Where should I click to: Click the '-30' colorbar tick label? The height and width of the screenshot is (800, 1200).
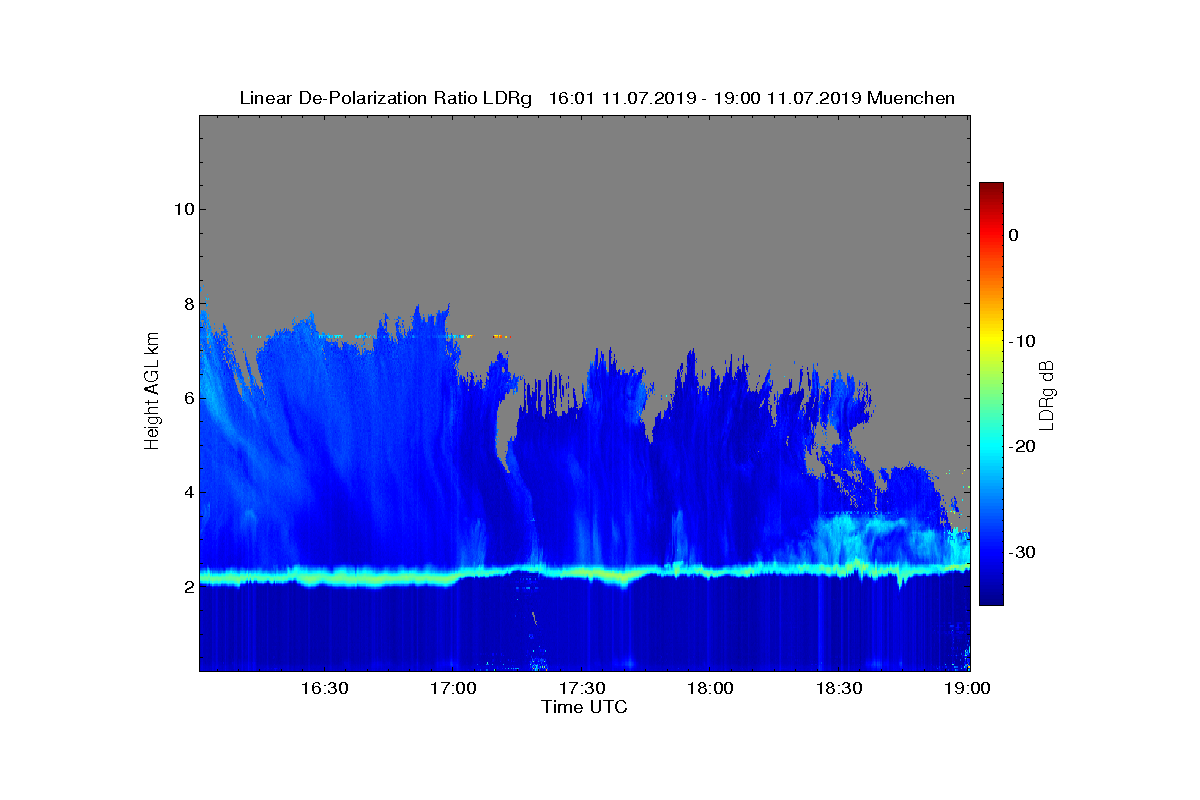point(1022,552)
